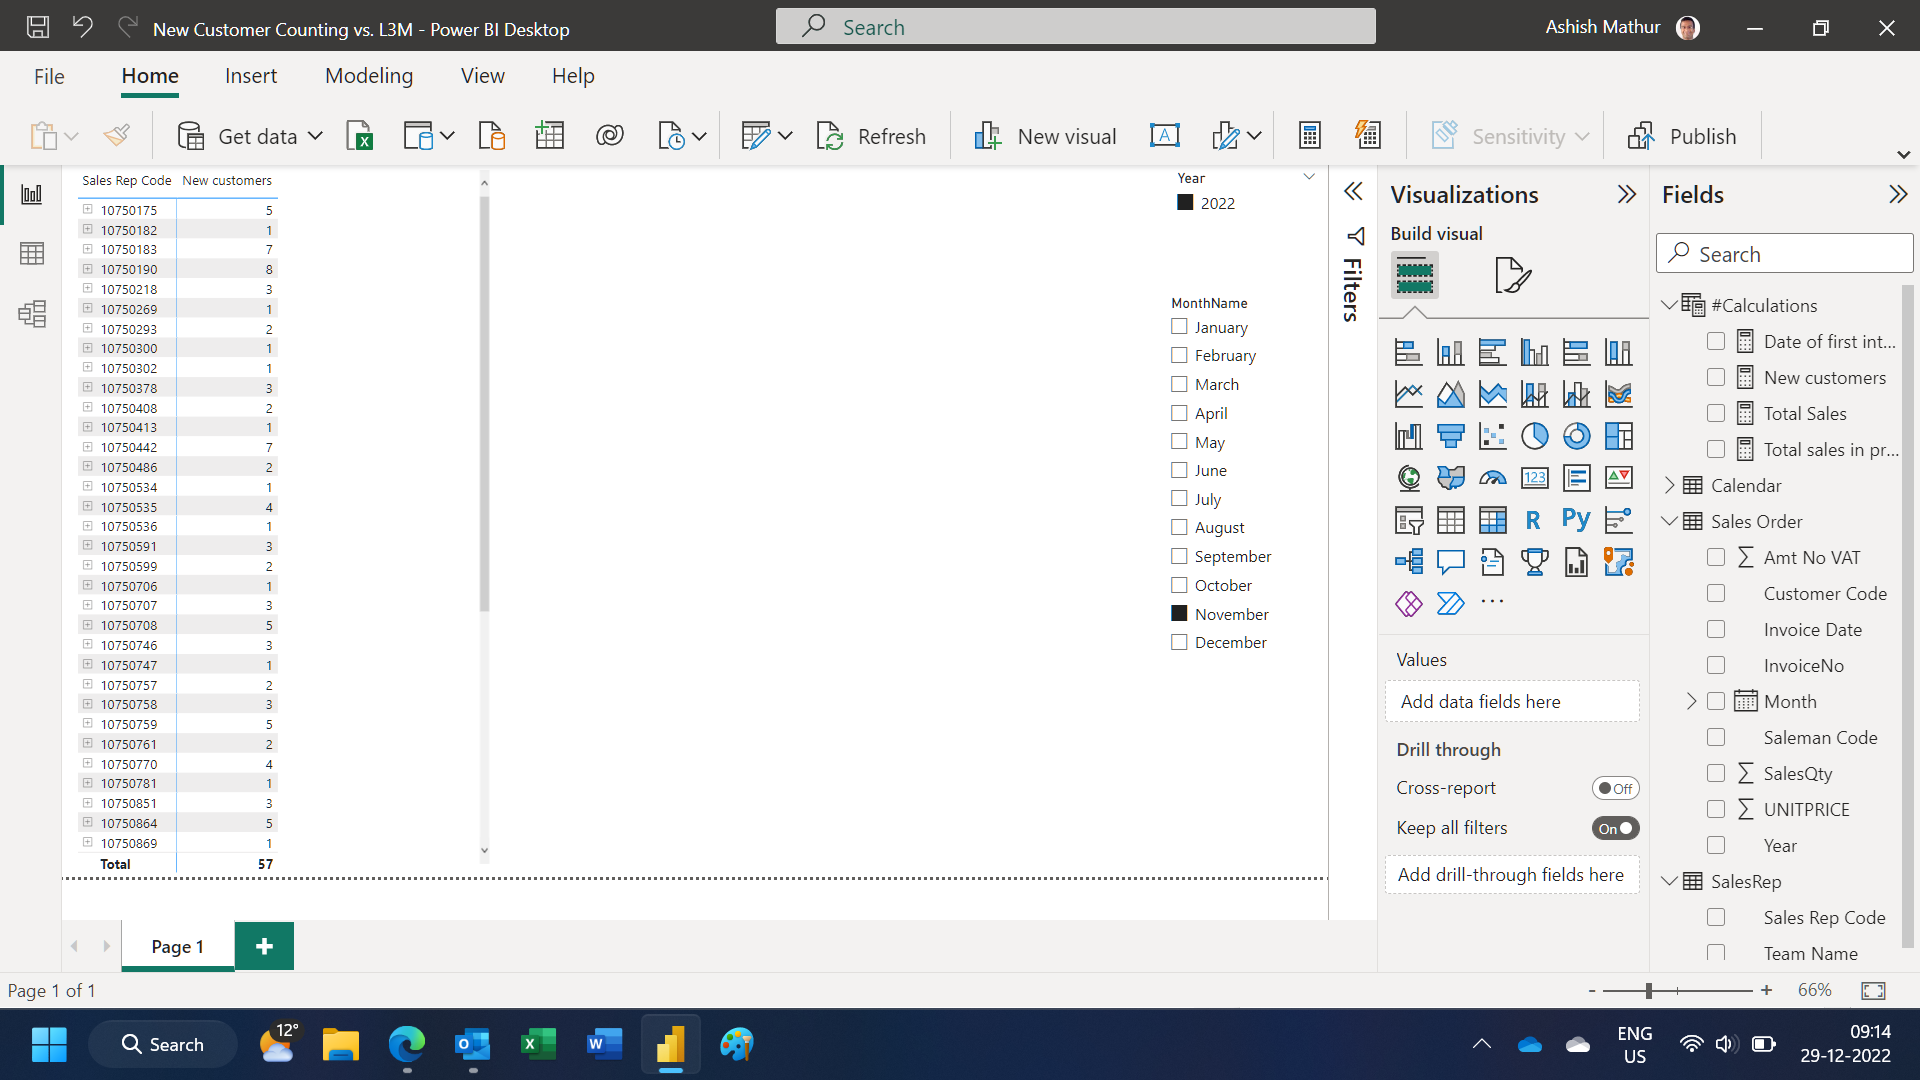Click the zoom slider handle

pyautogui.click(x=1648, y=990)
